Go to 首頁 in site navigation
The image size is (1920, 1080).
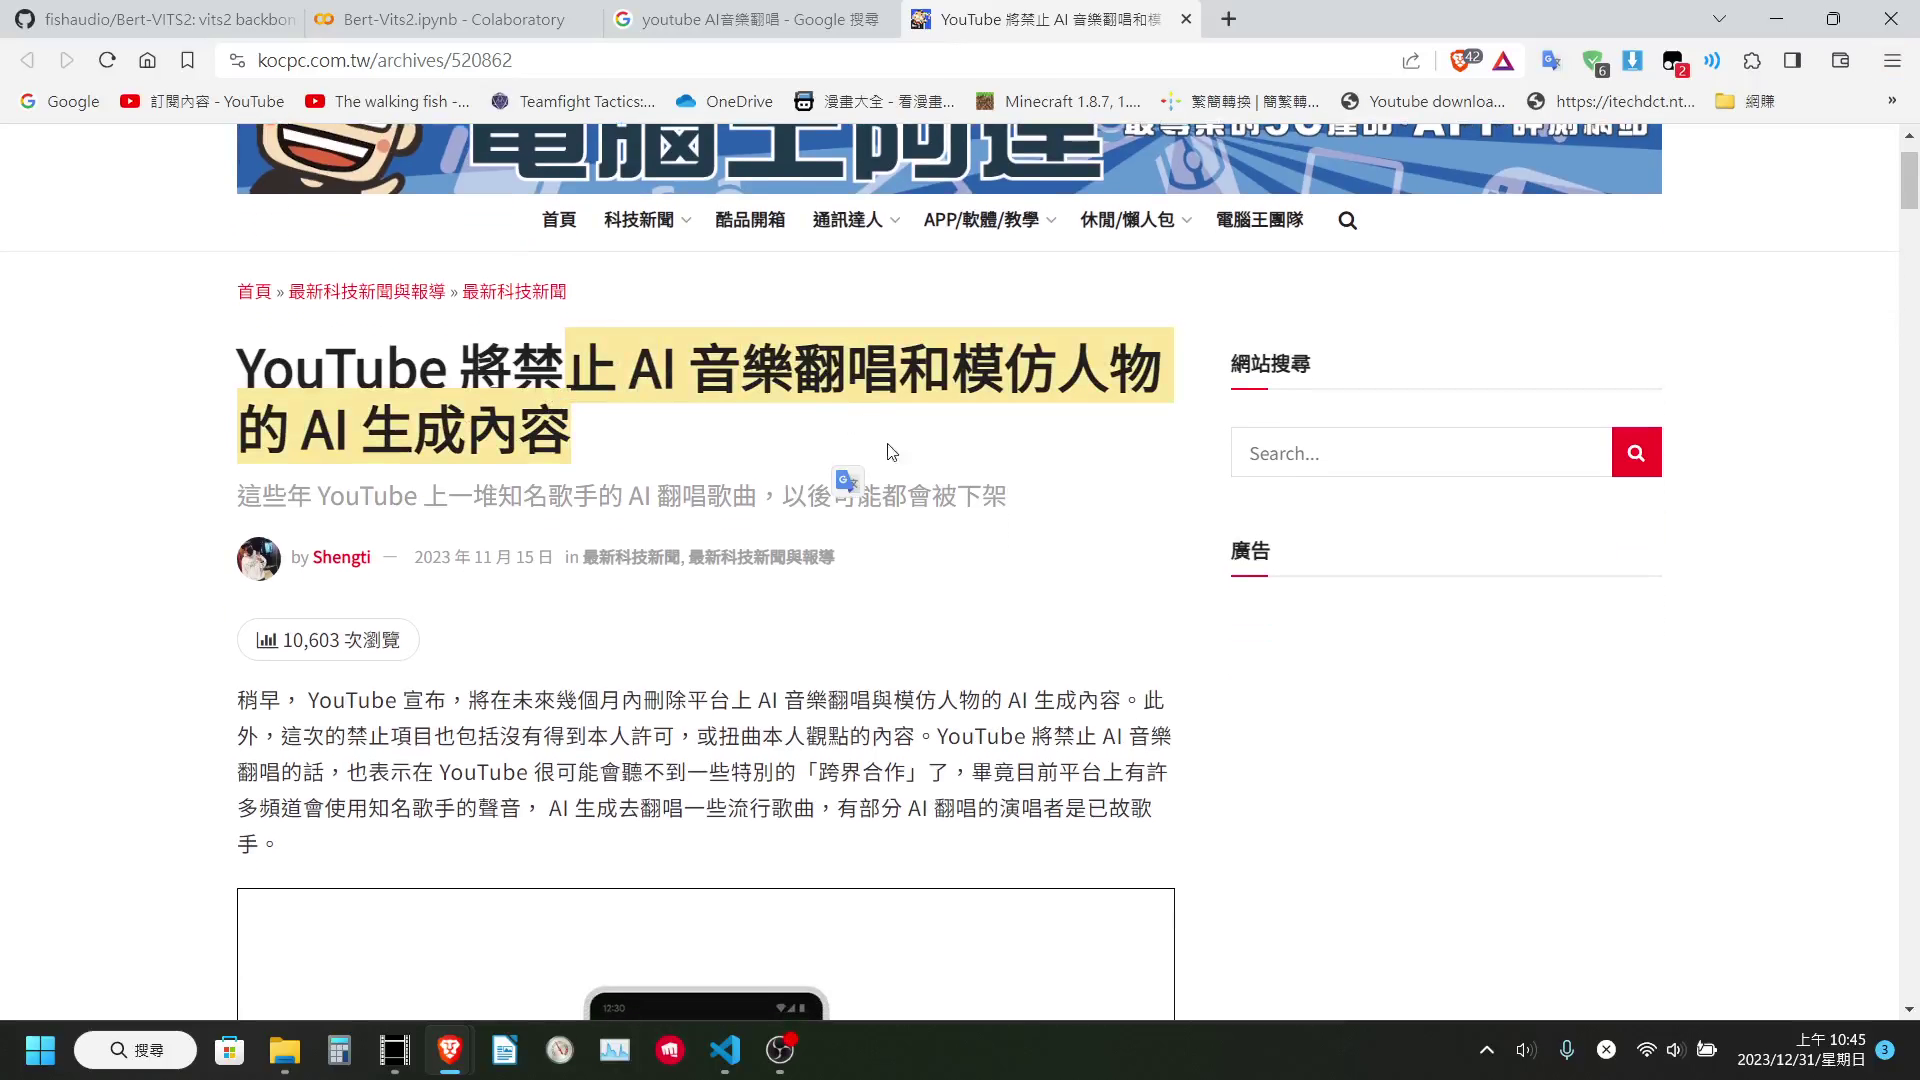[x=559, y=220]
